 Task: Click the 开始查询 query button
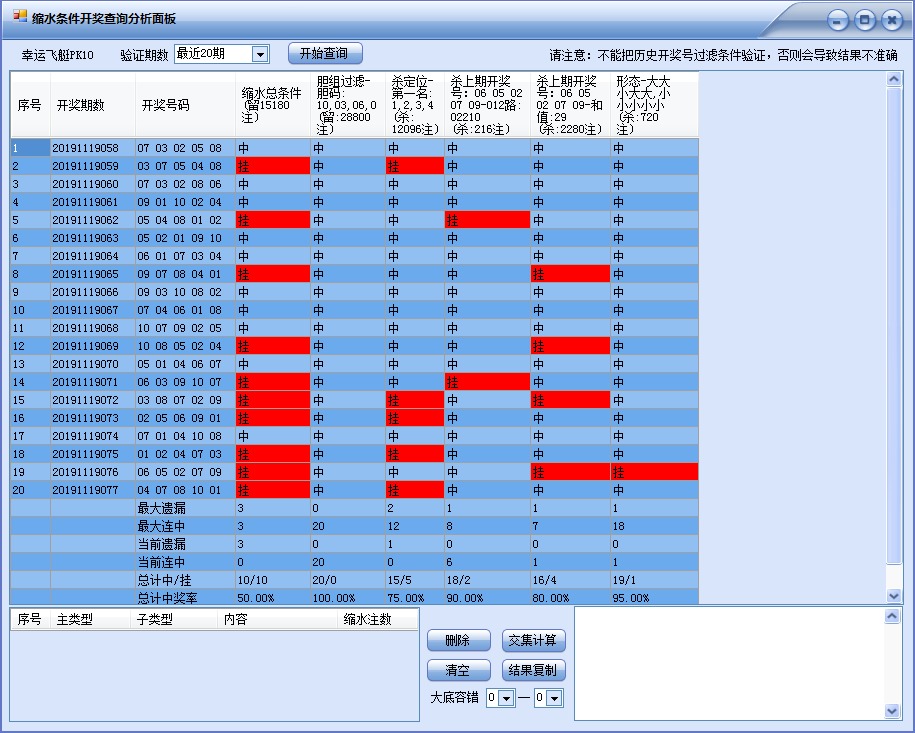[322, 53]
